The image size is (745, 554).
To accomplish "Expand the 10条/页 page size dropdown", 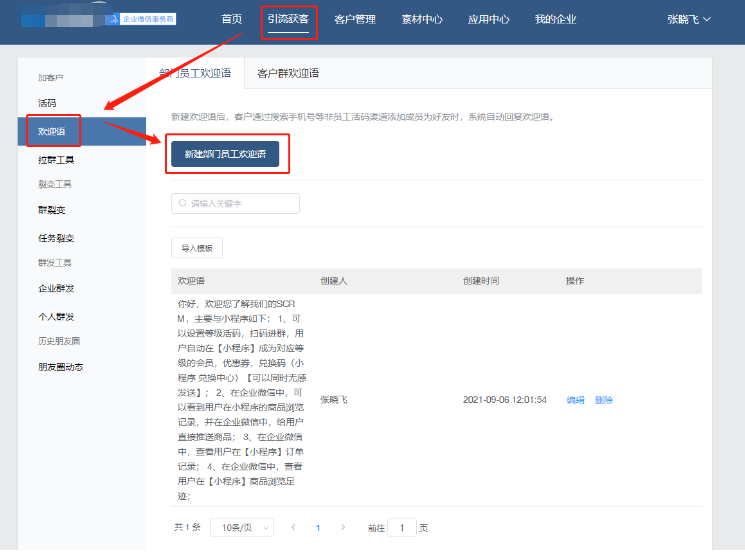I will (243, 527).
